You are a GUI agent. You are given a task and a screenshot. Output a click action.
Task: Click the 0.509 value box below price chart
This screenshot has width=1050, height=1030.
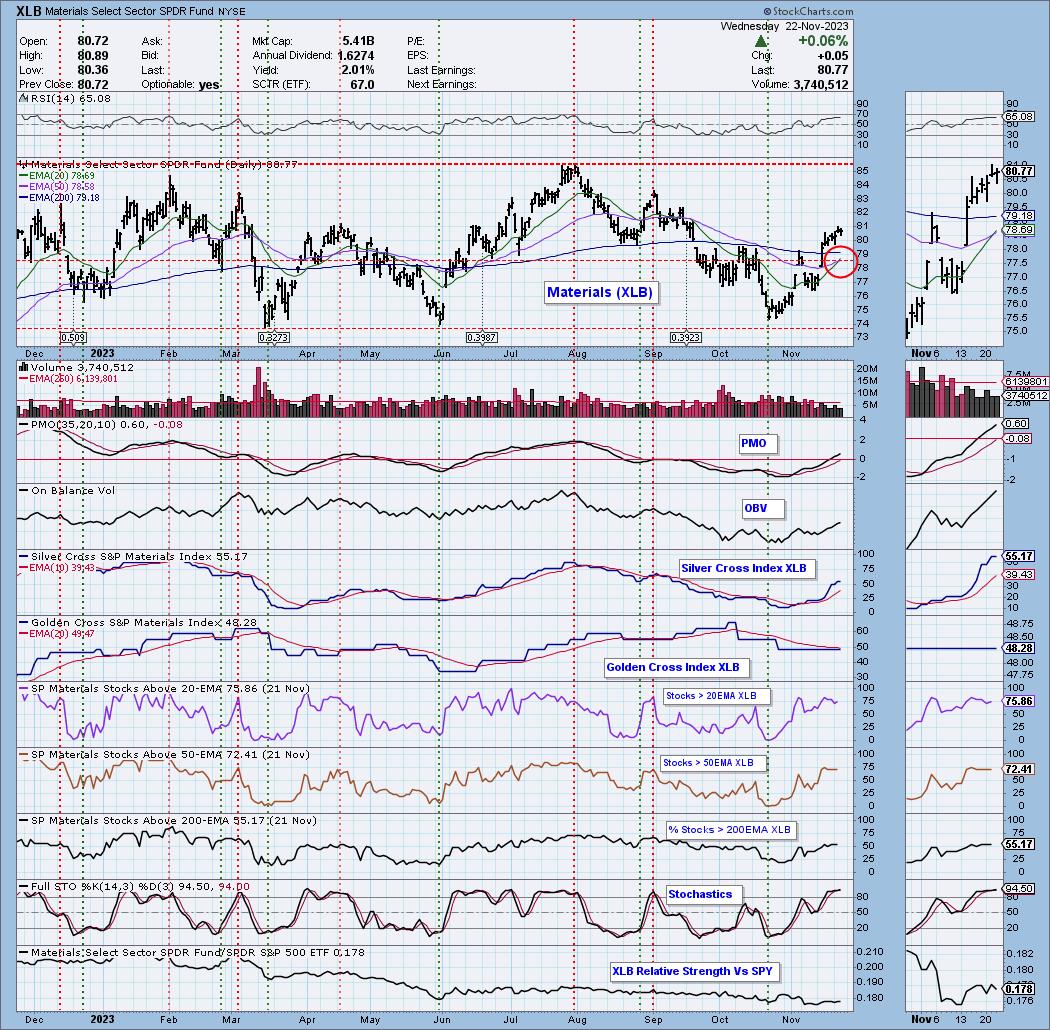73,338
